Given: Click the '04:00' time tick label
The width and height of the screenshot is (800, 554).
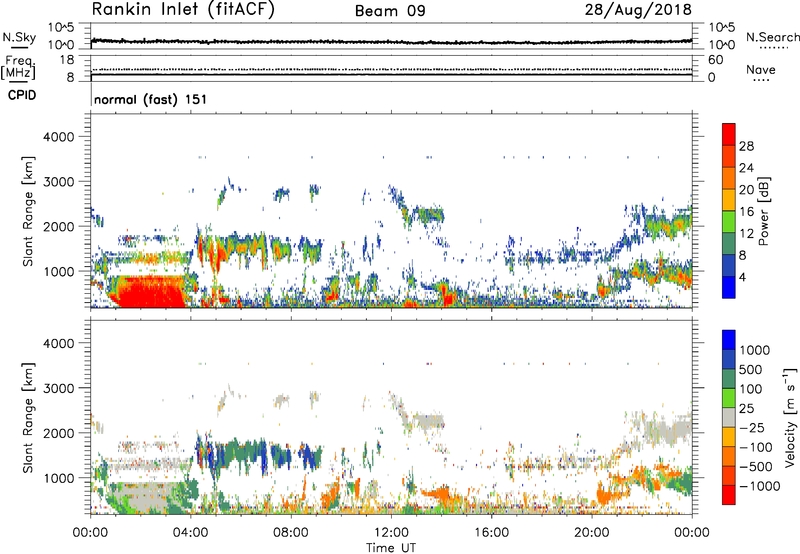Looking at the screenshot, I should pos(190,533).
